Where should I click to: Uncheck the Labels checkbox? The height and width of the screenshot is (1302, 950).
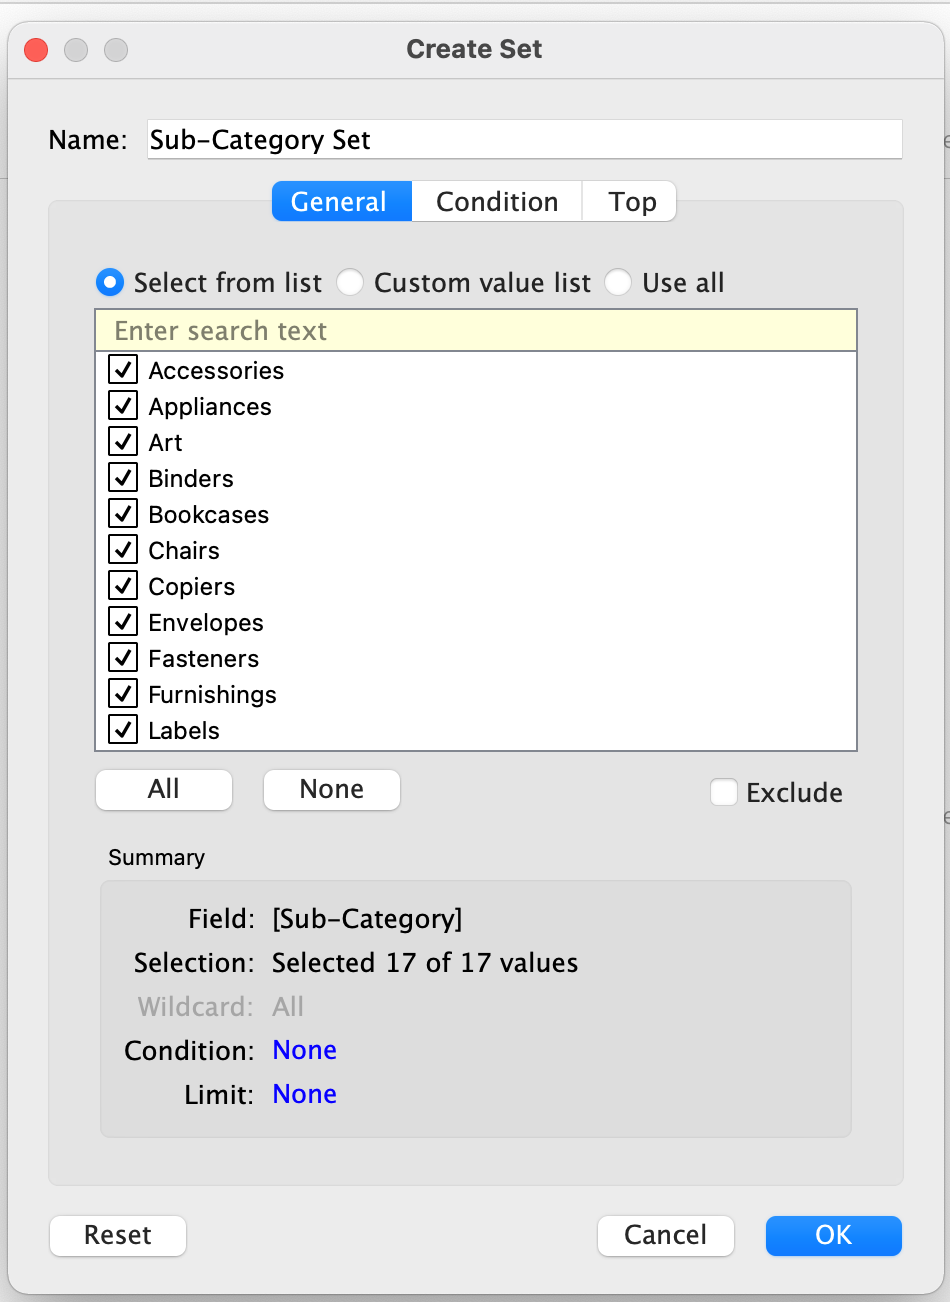click(123, 730)
